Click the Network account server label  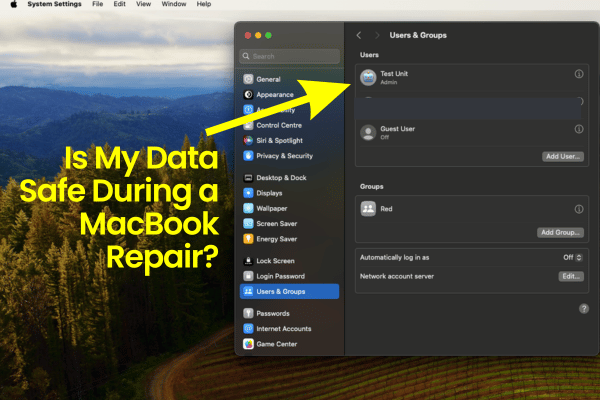(396, 276)
